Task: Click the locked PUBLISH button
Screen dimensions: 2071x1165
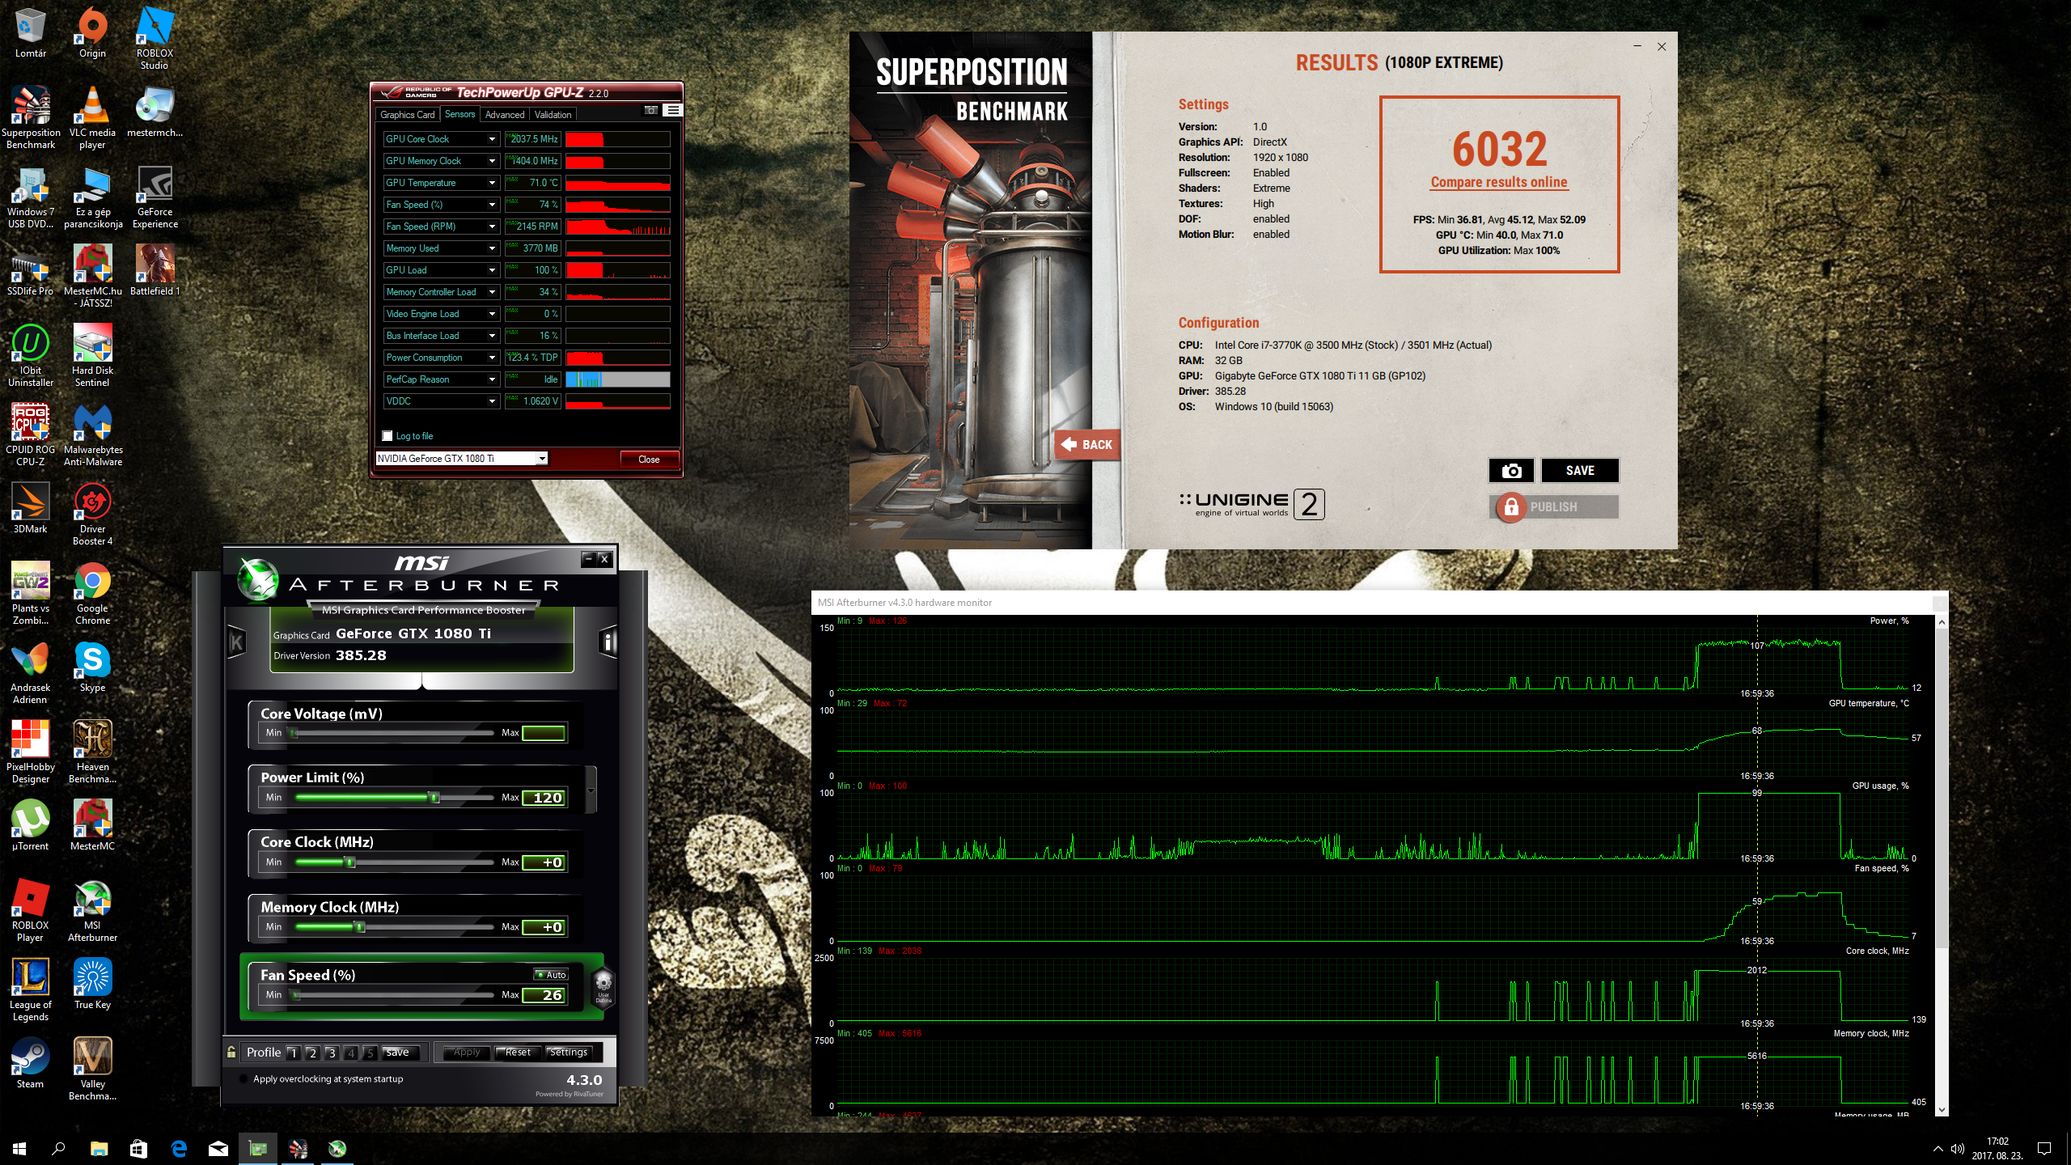Action: click(1554, 507)
